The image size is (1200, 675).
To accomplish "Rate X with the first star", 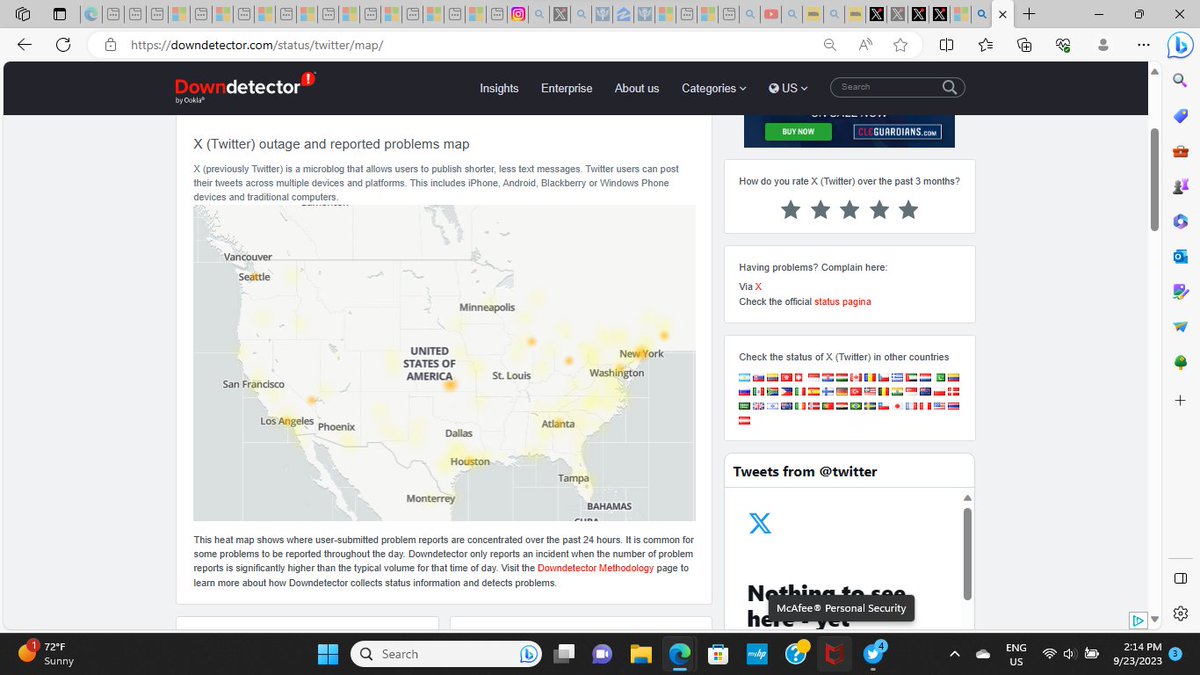I will point(790,210).
